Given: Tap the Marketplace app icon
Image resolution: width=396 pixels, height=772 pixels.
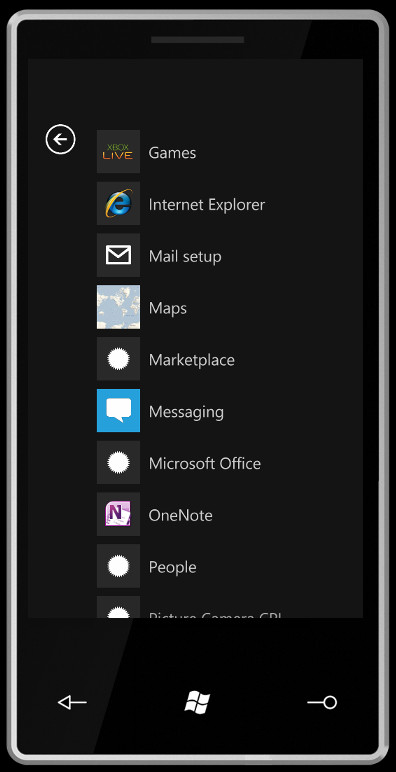Looking at the screenshot, I should click(118, 359).
